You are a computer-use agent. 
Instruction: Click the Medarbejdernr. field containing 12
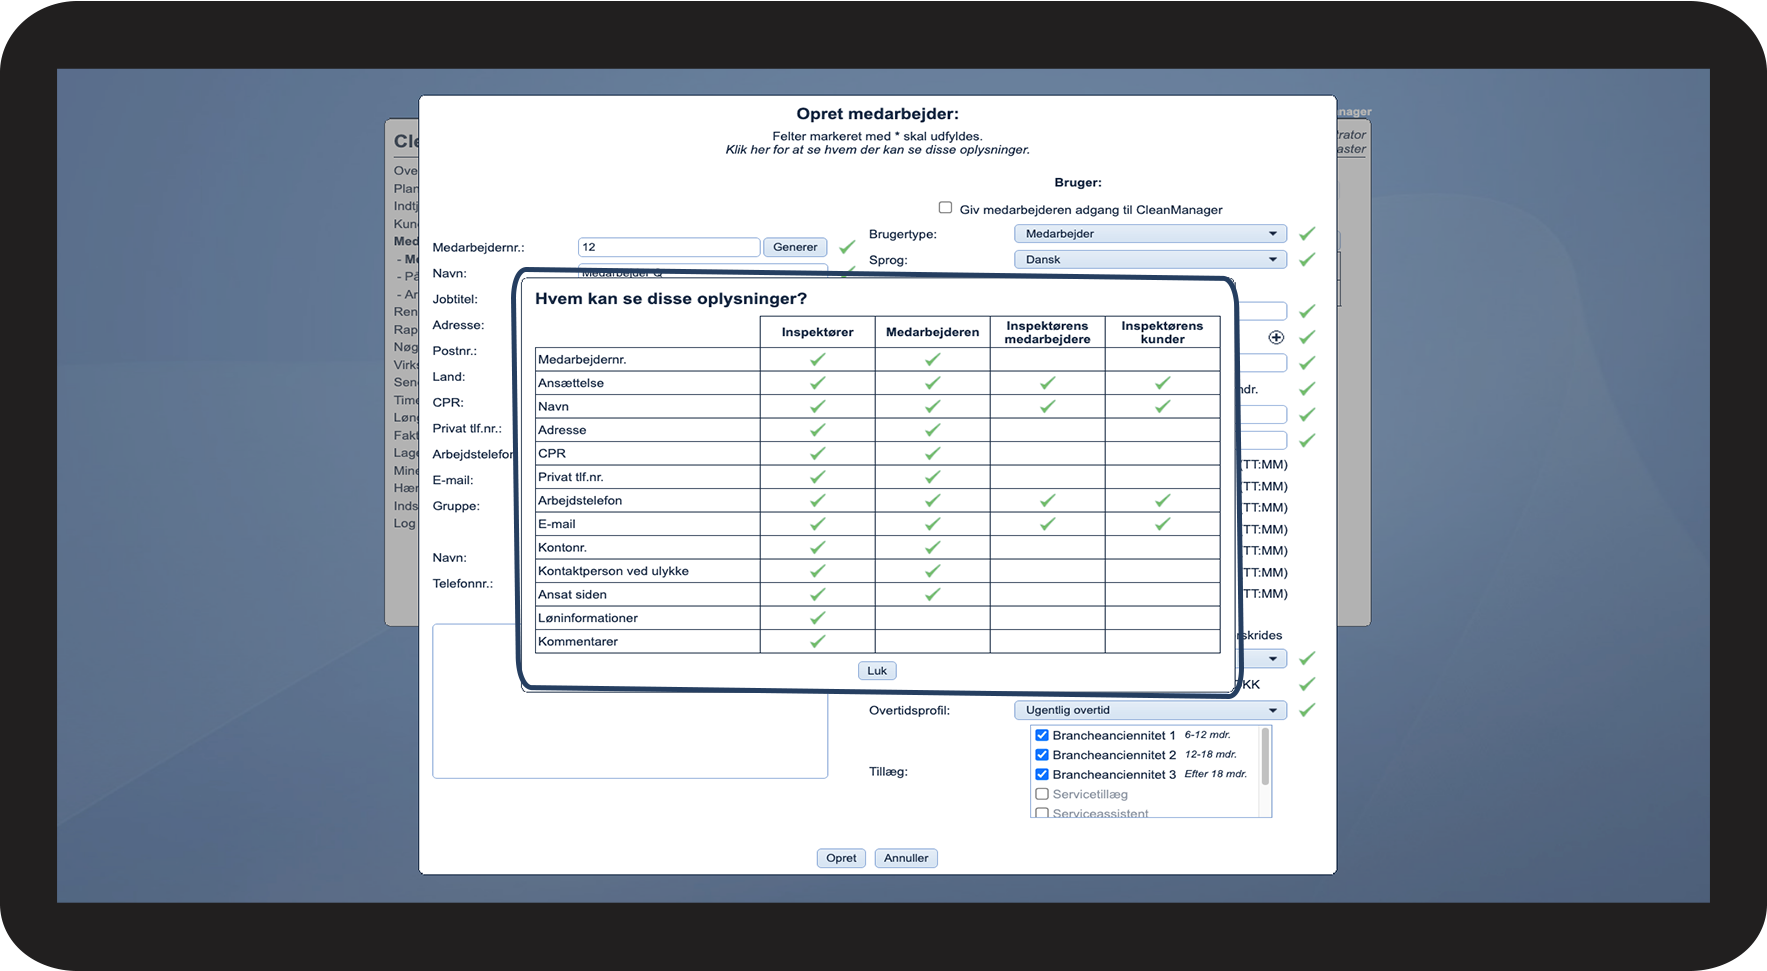[669, 247]
